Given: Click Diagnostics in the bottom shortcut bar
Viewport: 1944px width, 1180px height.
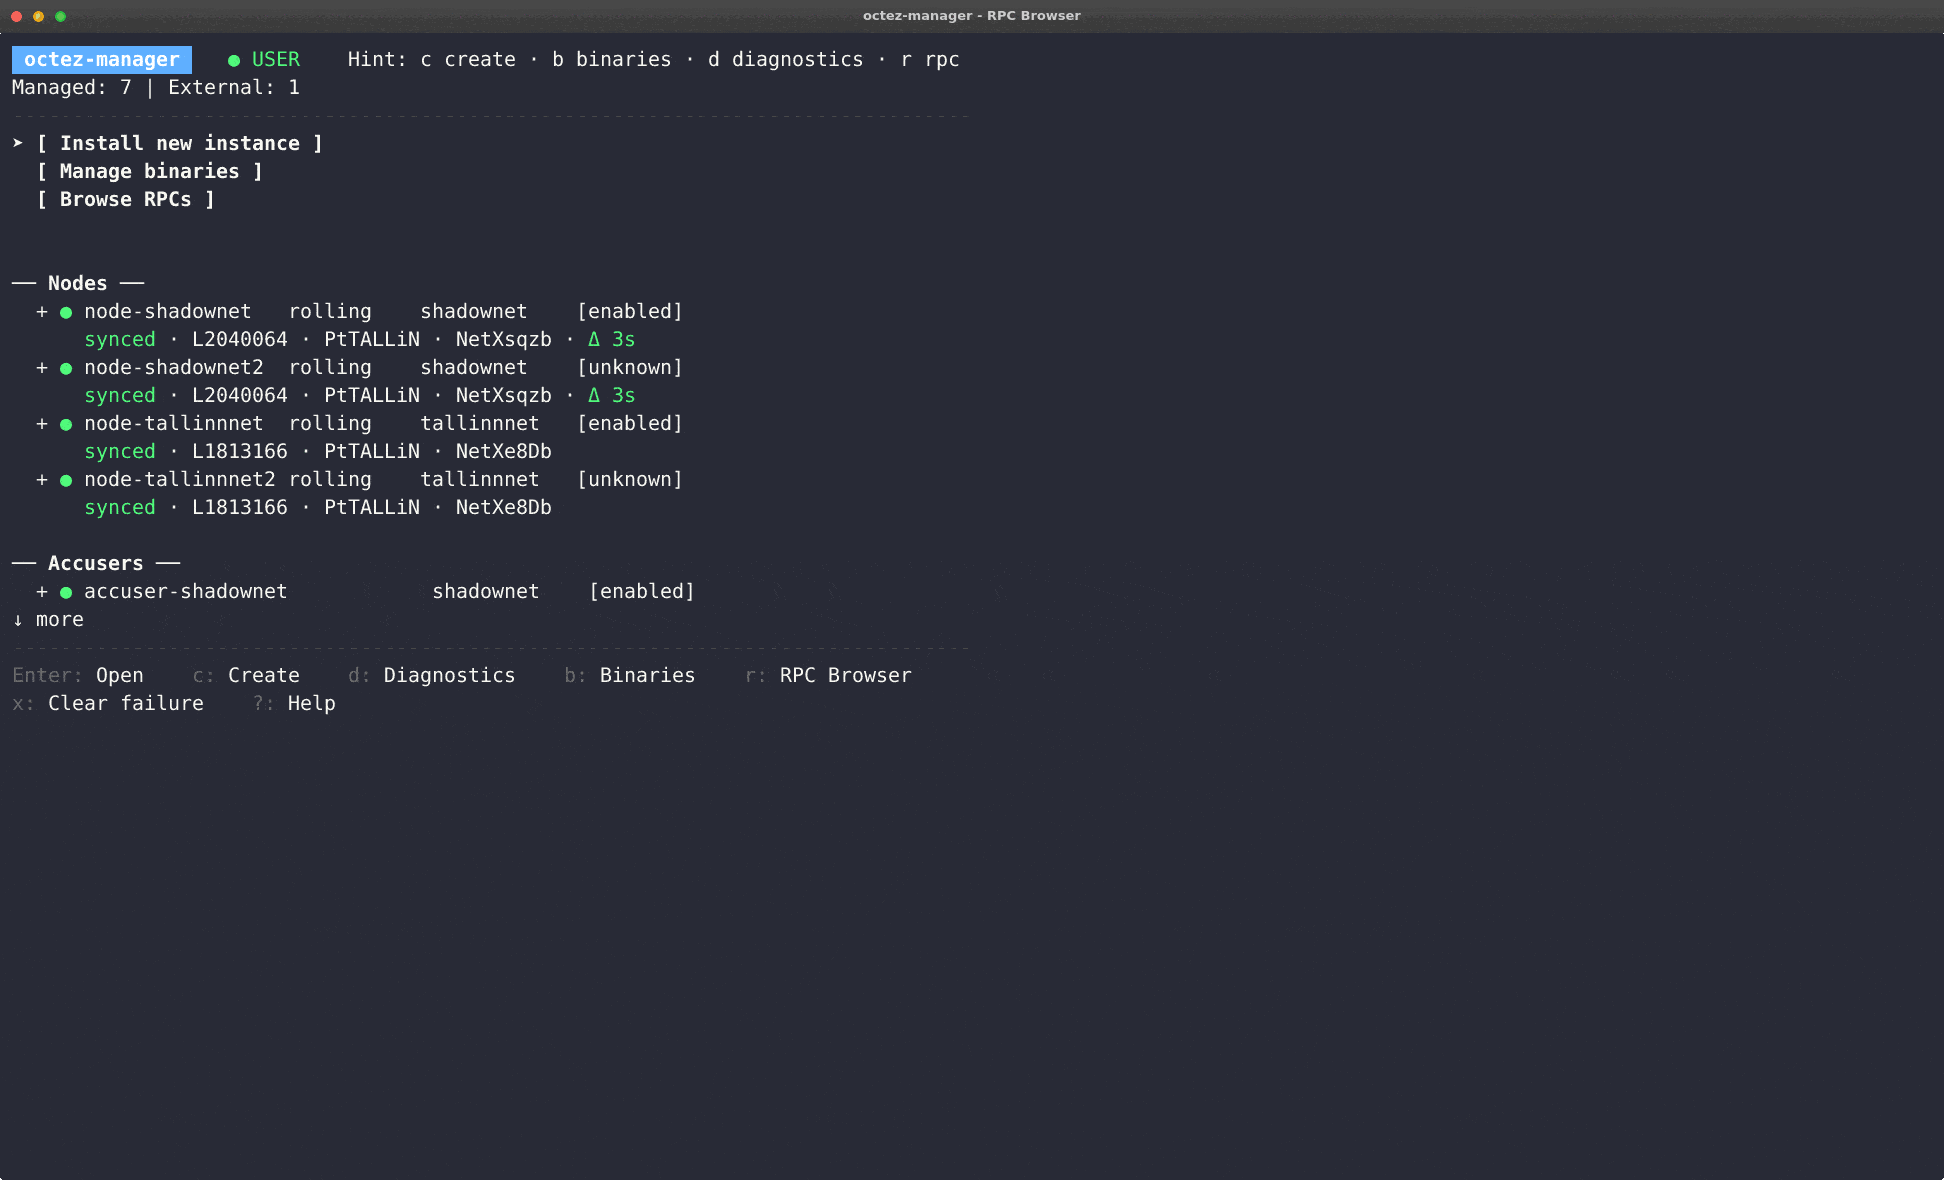Looking at the screenshot, I should click(x=449, y=675).
